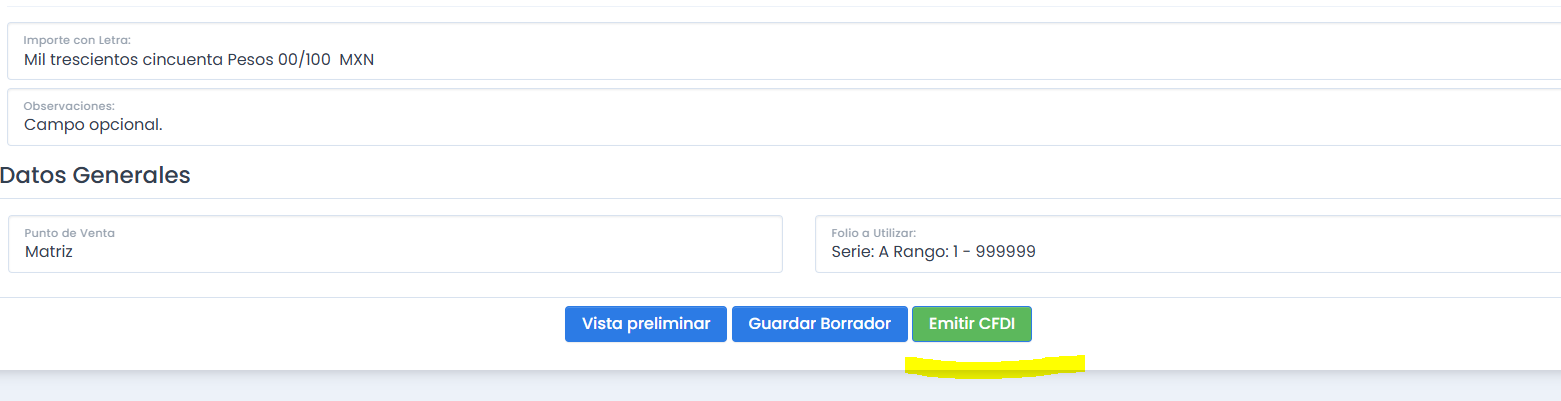Click the "Importe con Letra:" label

[x=77, y=40]
